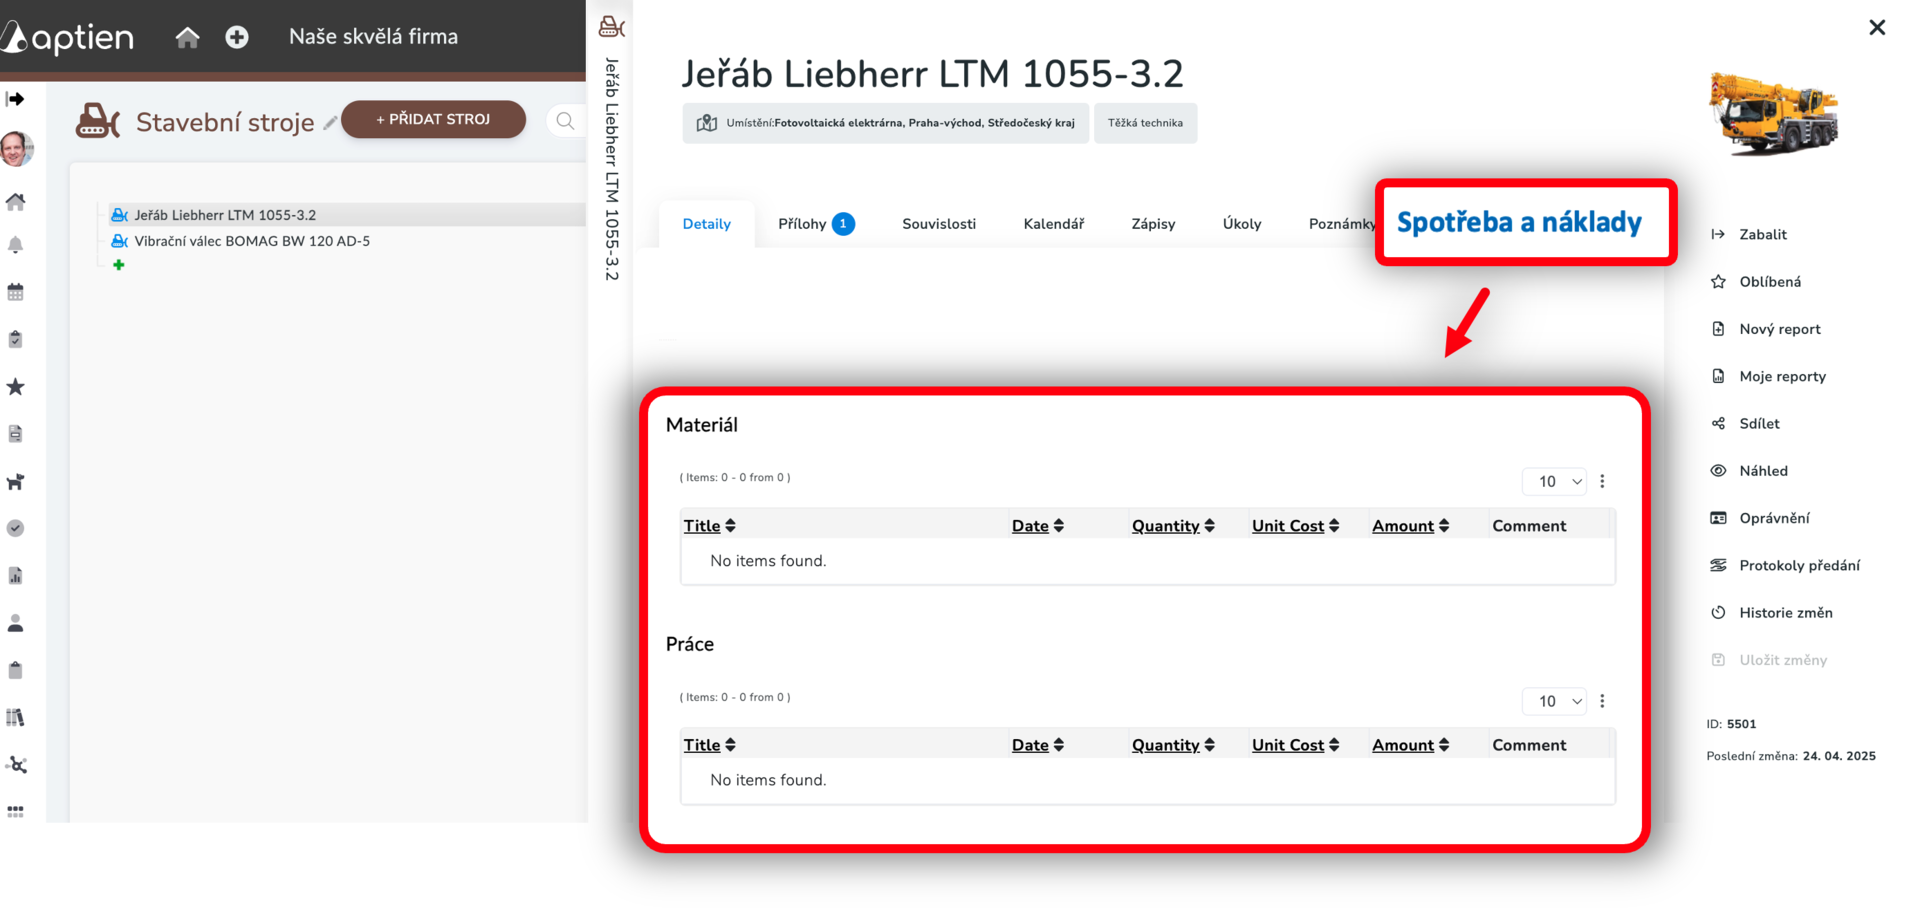Screen dimensions: 1920x914
Task: Click the plus circle add icon
Action: point(237,37)
